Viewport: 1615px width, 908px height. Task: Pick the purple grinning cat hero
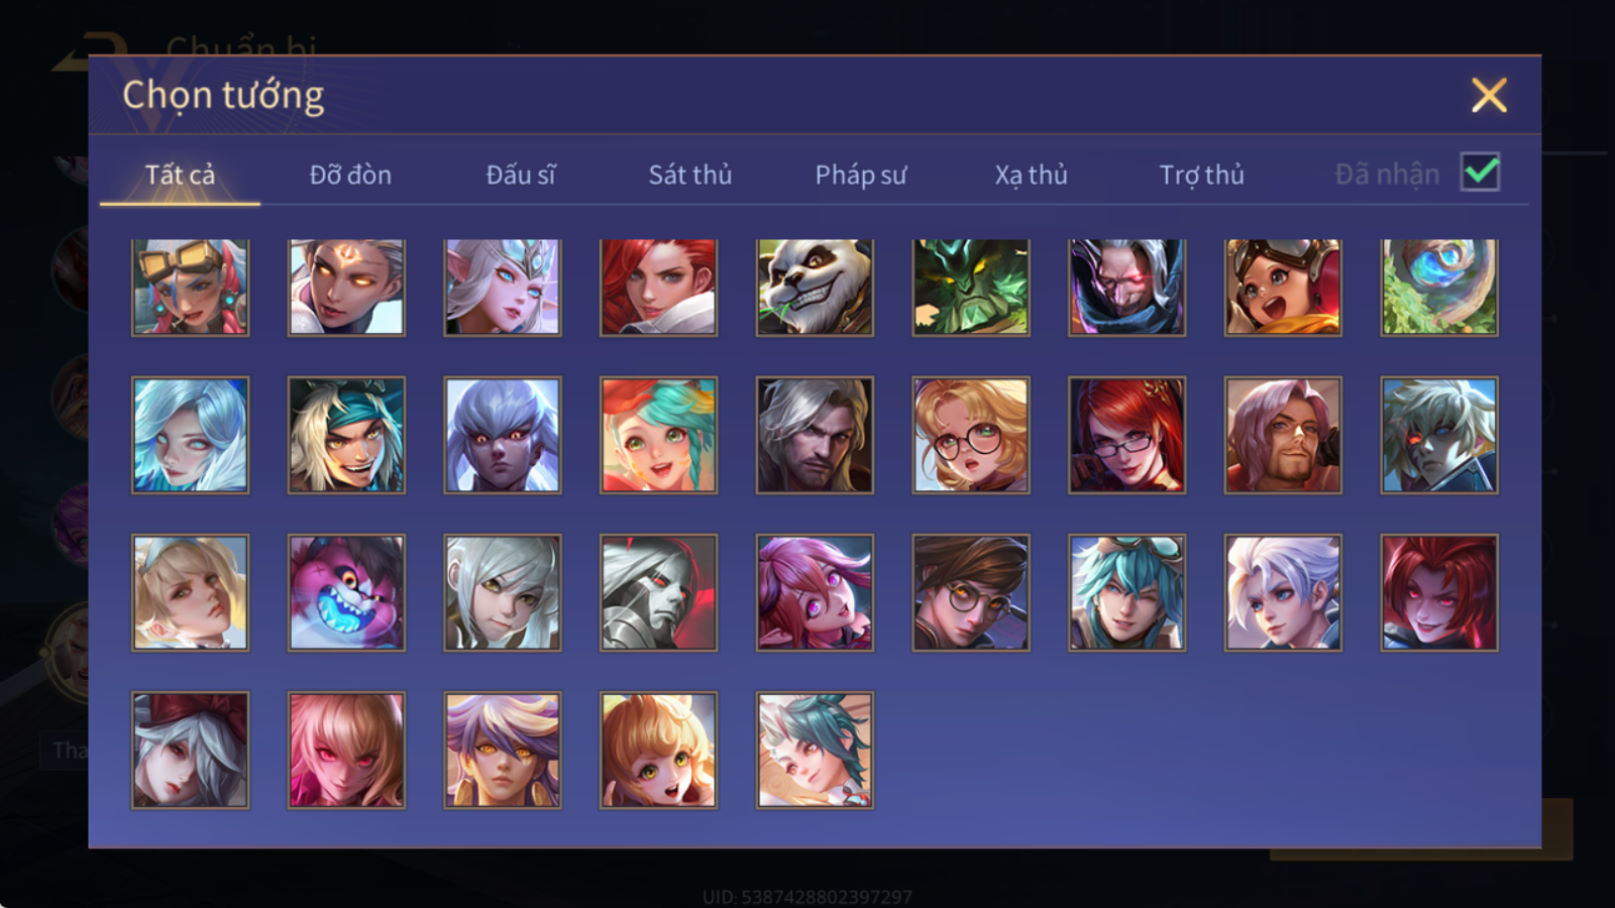click(346, 592)
